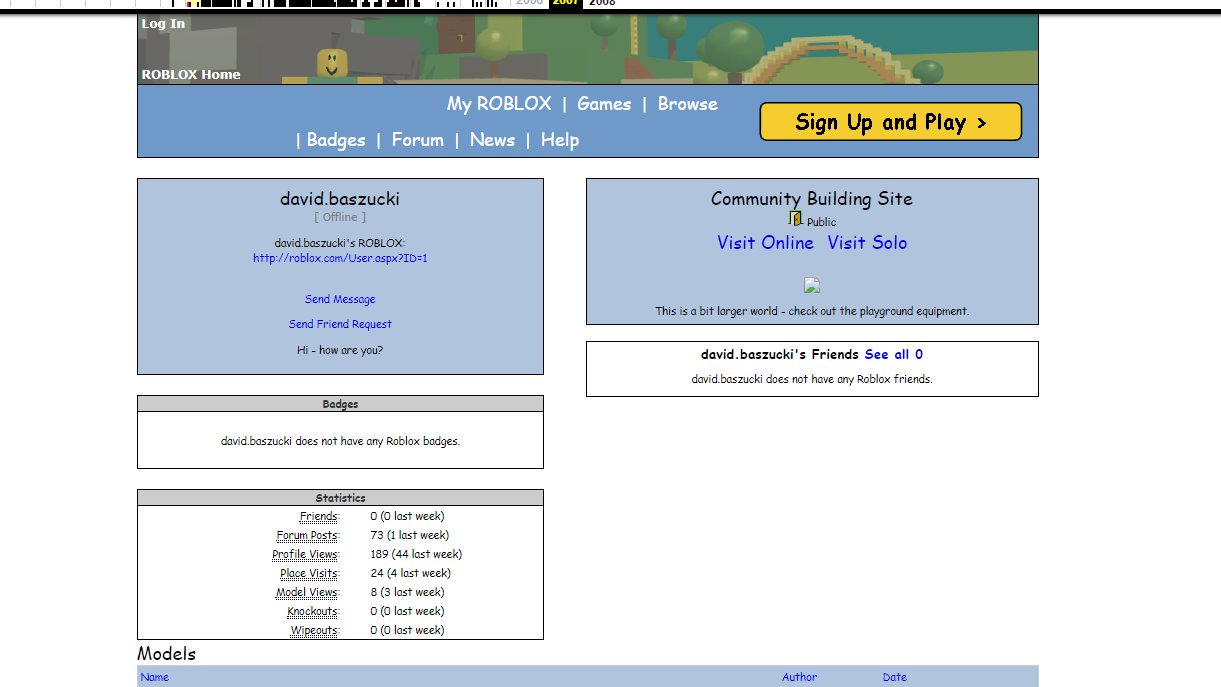Click the david.baszucki profile name heading

click(x=340, y=199)
